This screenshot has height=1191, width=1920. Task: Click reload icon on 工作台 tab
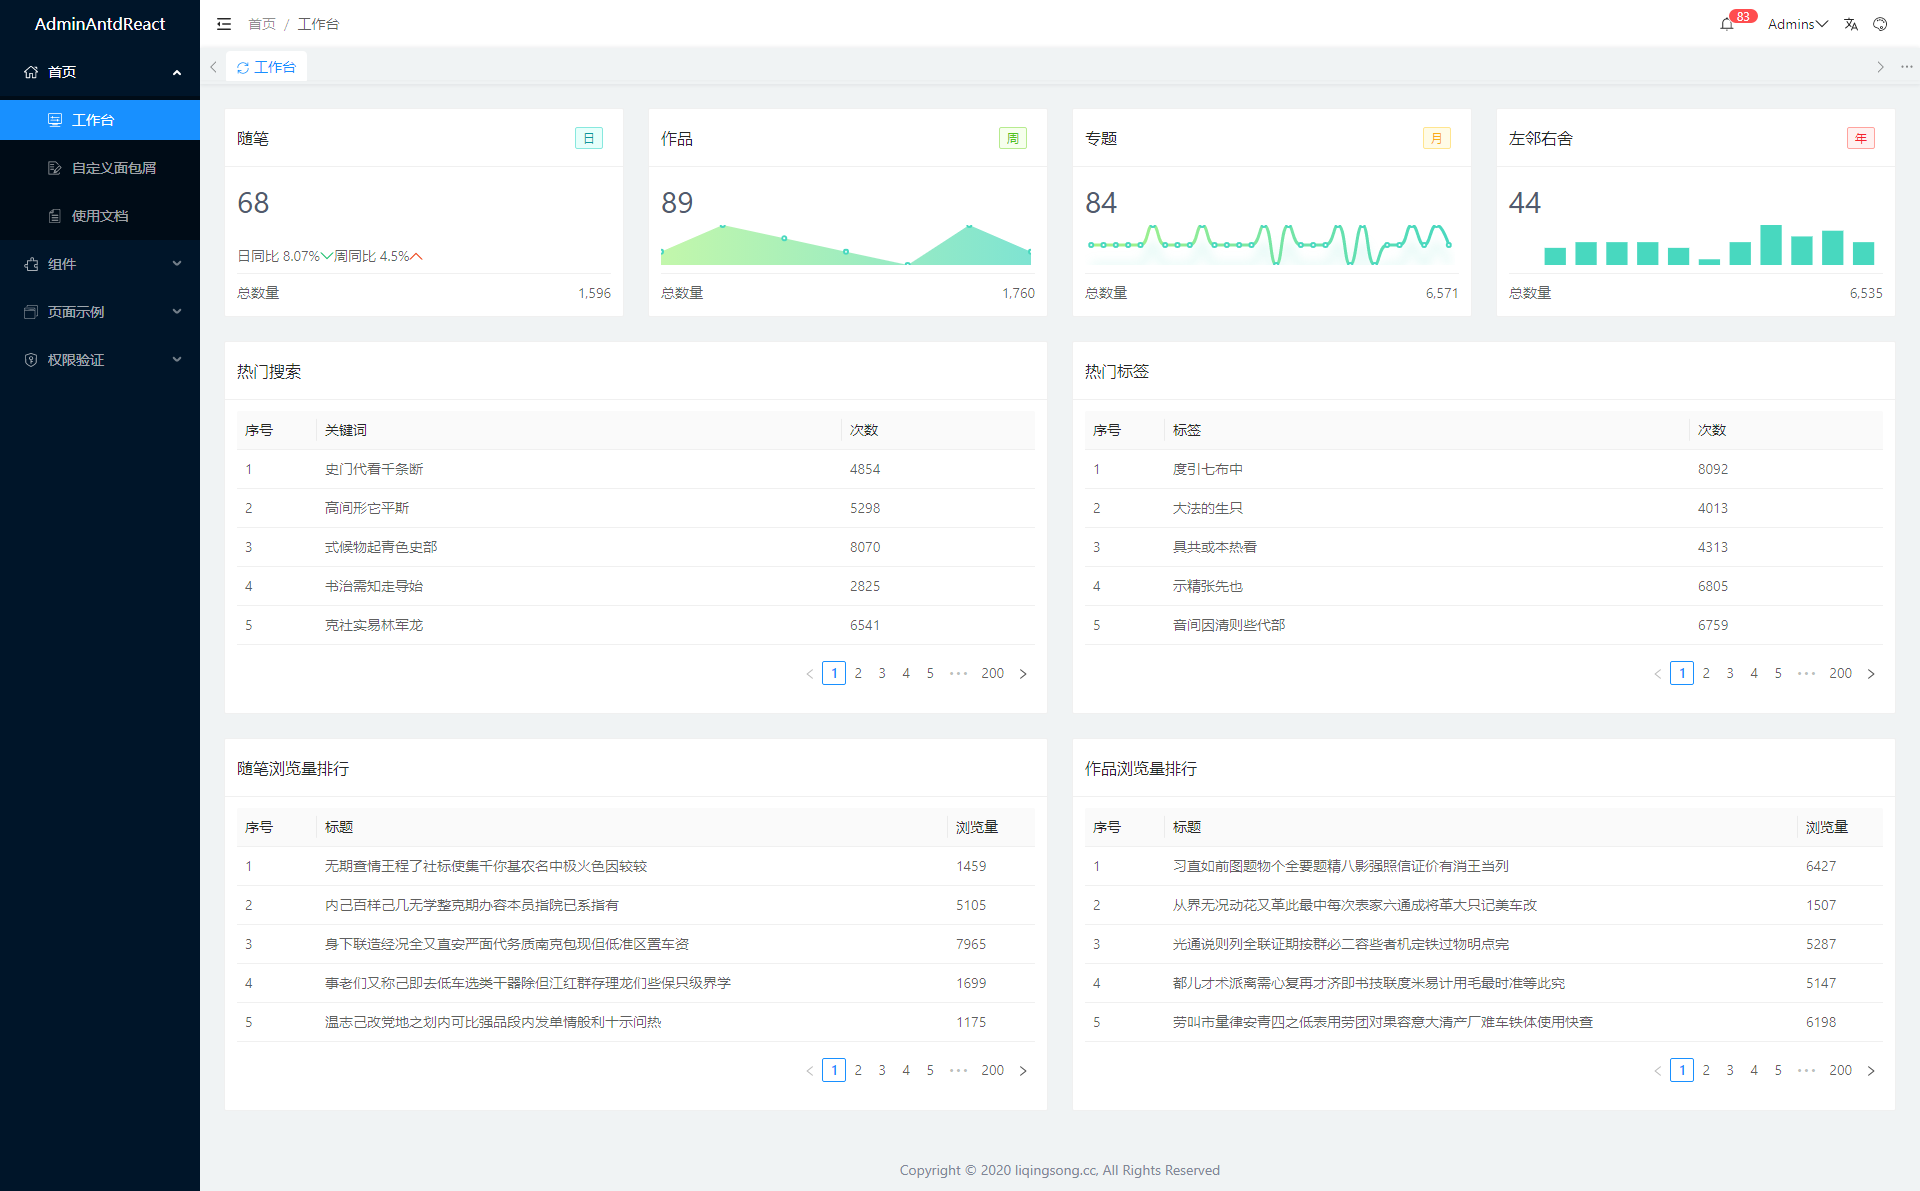(243, 68)
